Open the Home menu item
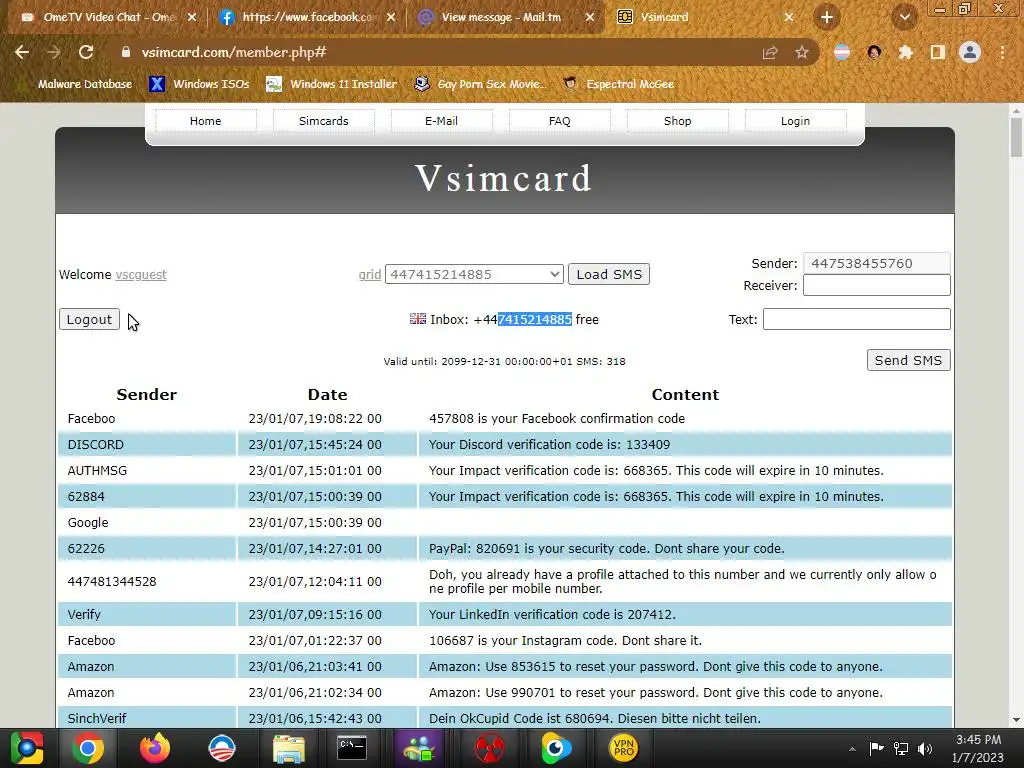 (x=206, y=121)
